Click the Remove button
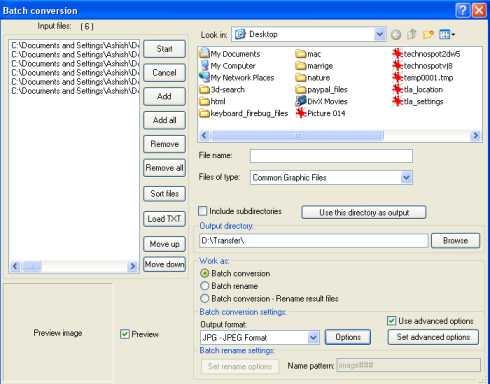The width and height of the screenshot is (490, 384). pos(164,144)
